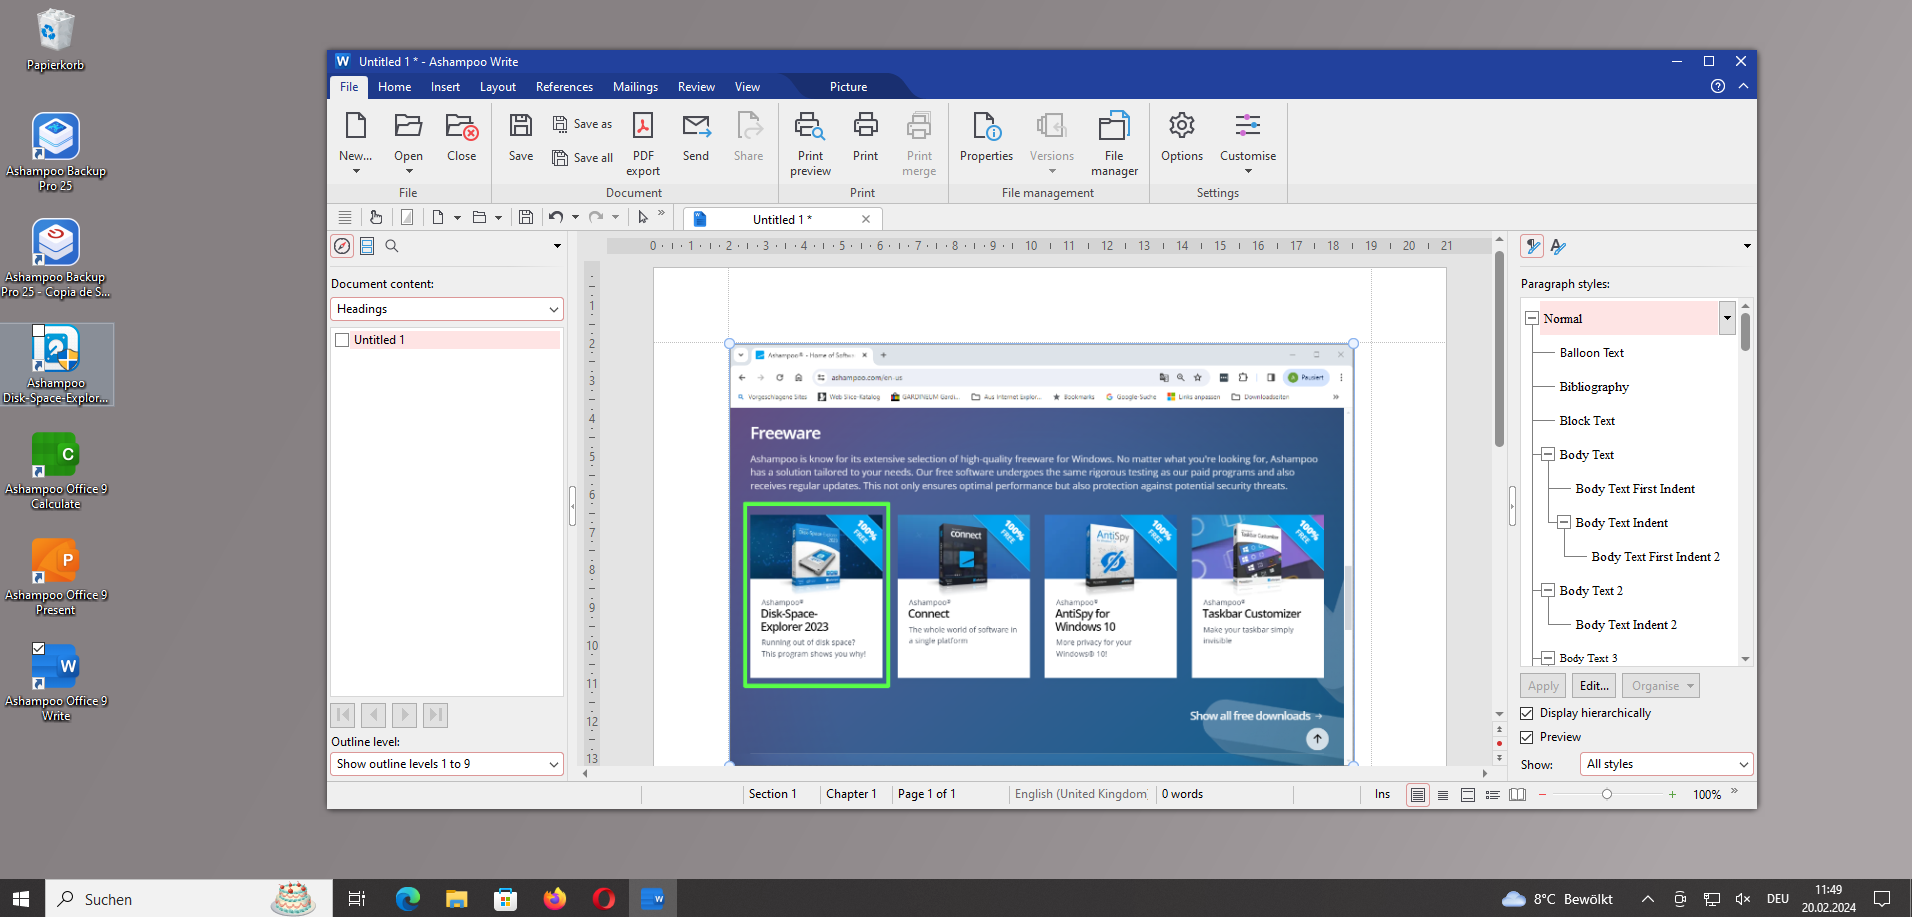
Task: Click the zoom out minus button
Action: [1542, 795]
